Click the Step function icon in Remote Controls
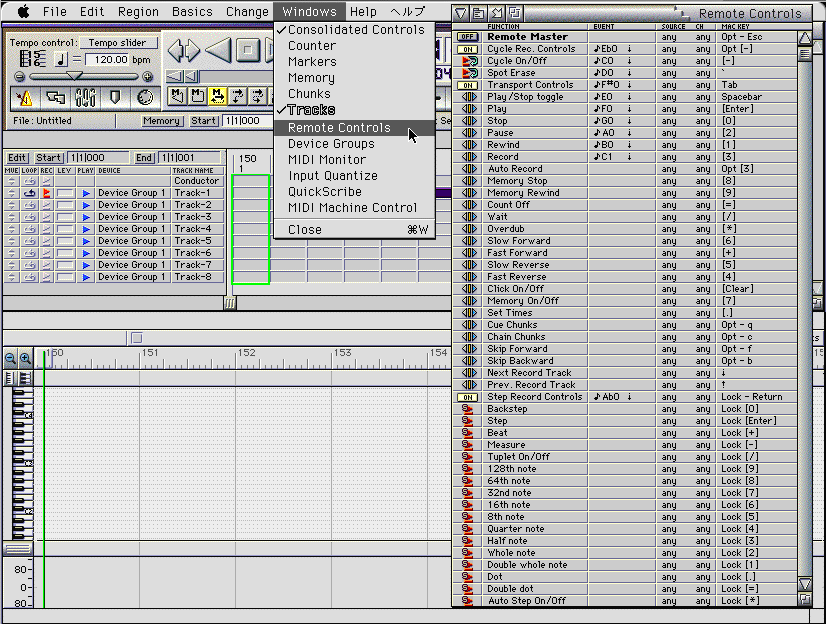The height and width of the screenshot is (624, 826). coord(468,421)
